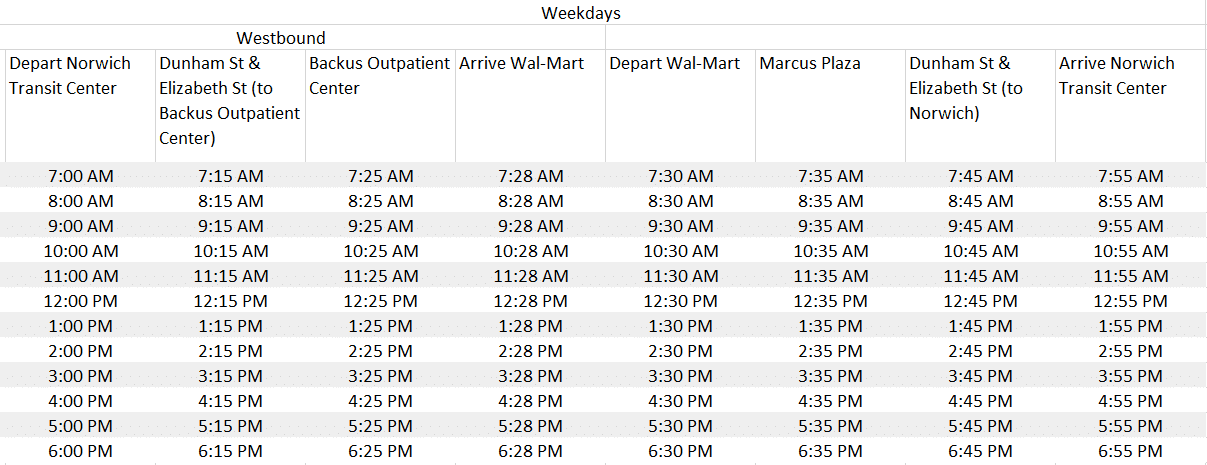Viewport: 1207px width, 465px height.
Task: Select the Depart Norwich Transit Center column header
Action: point(80,106)
